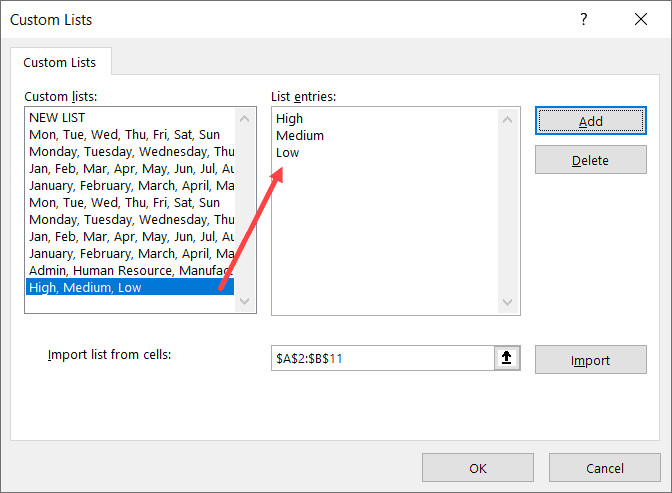Delete the selected custom list
The image size is (672, 493).
coord(589,160)
